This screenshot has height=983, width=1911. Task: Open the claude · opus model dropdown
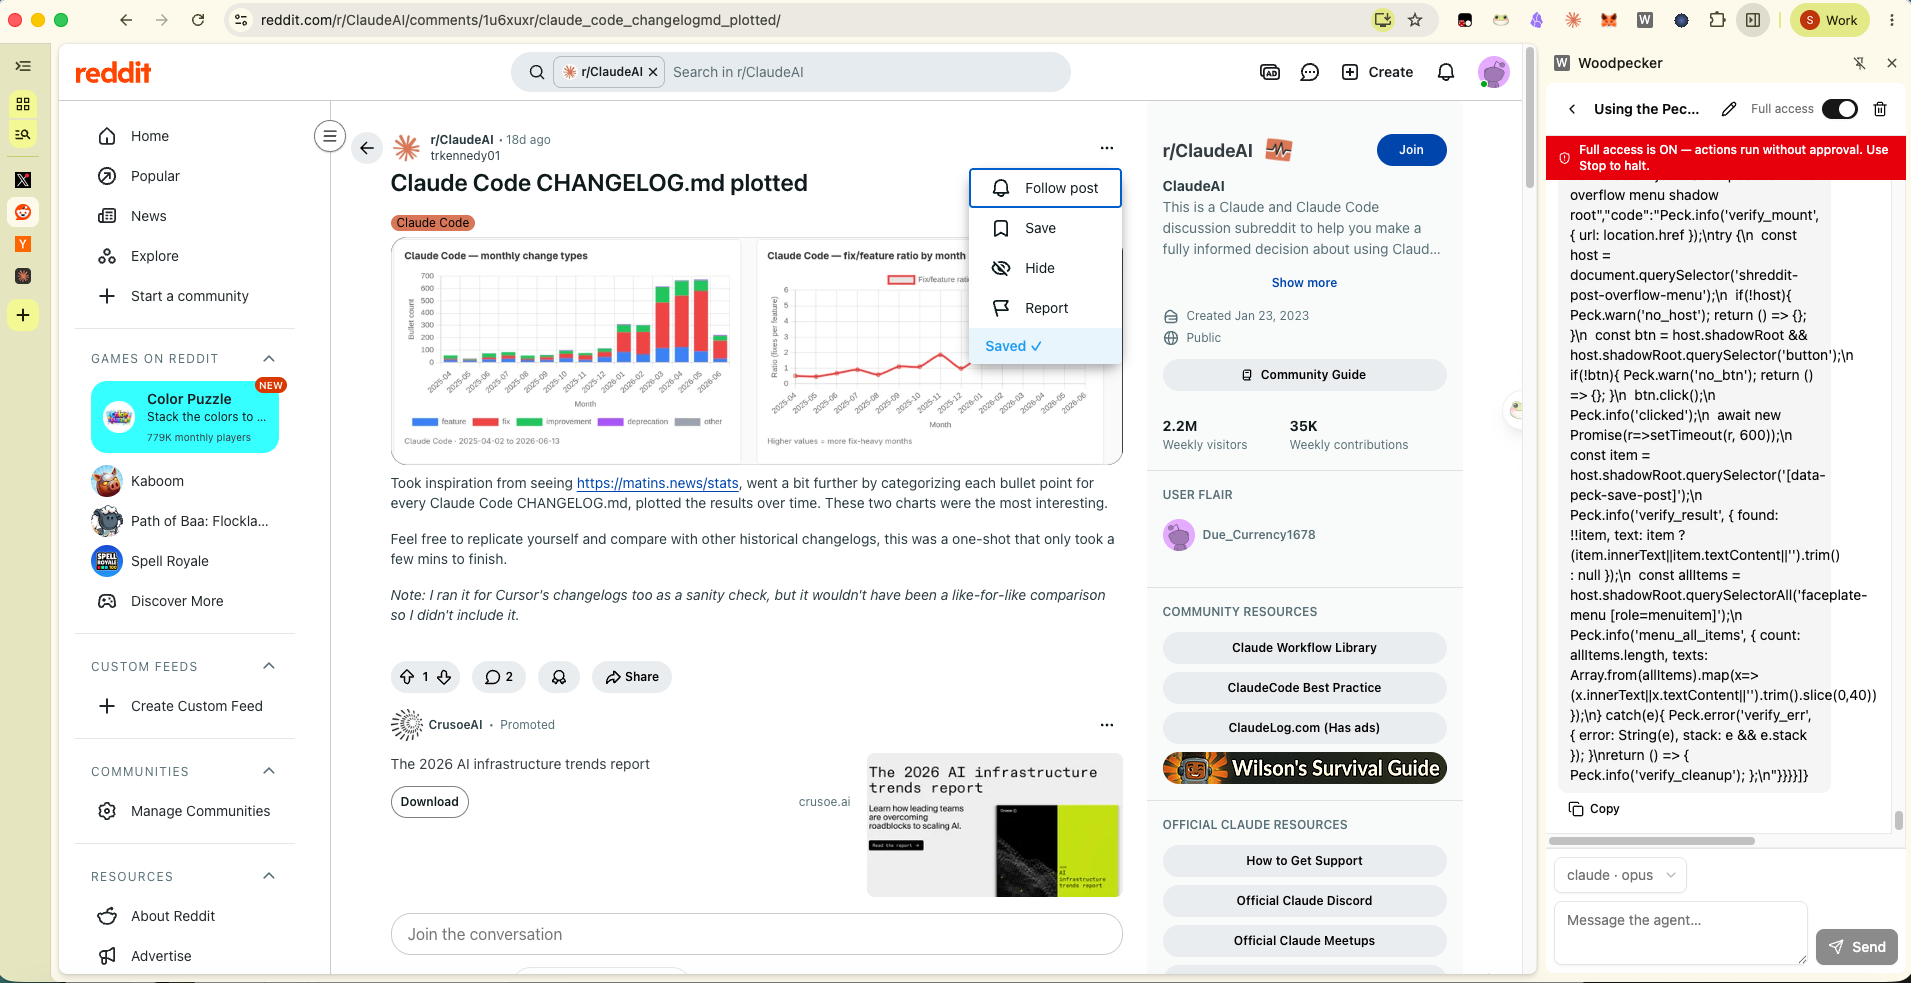[1620, 875]
